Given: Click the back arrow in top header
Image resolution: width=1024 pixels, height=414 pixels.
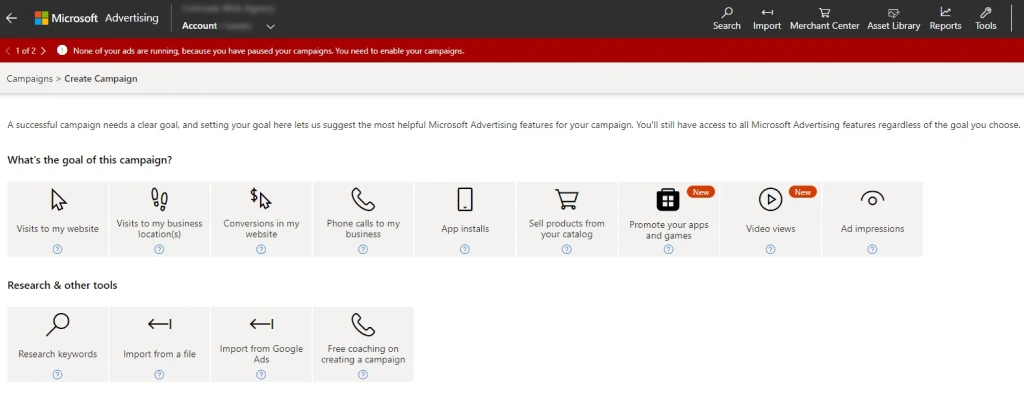Looking at the screenshot, I should 11,18.
